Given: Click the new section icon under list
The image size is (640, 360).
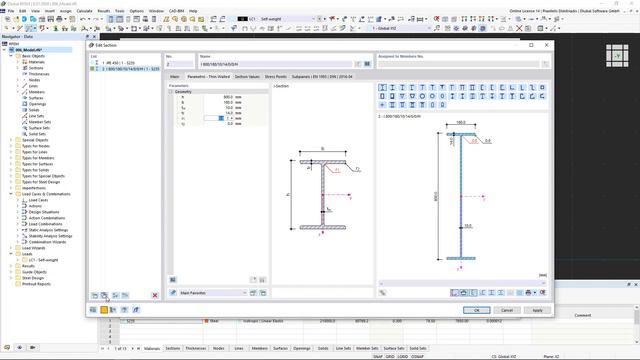Looking at the screenshot, I should (95, 295).
